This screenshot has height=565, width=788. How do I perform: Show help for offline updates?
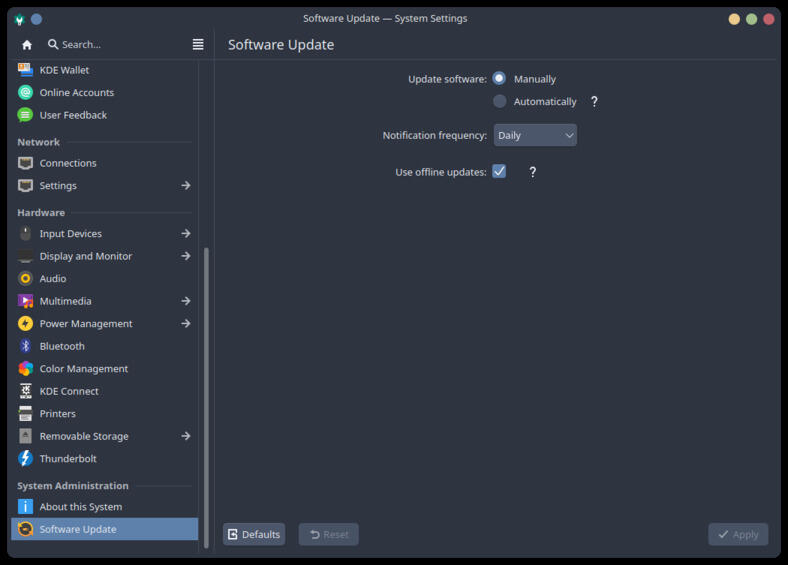533,172
